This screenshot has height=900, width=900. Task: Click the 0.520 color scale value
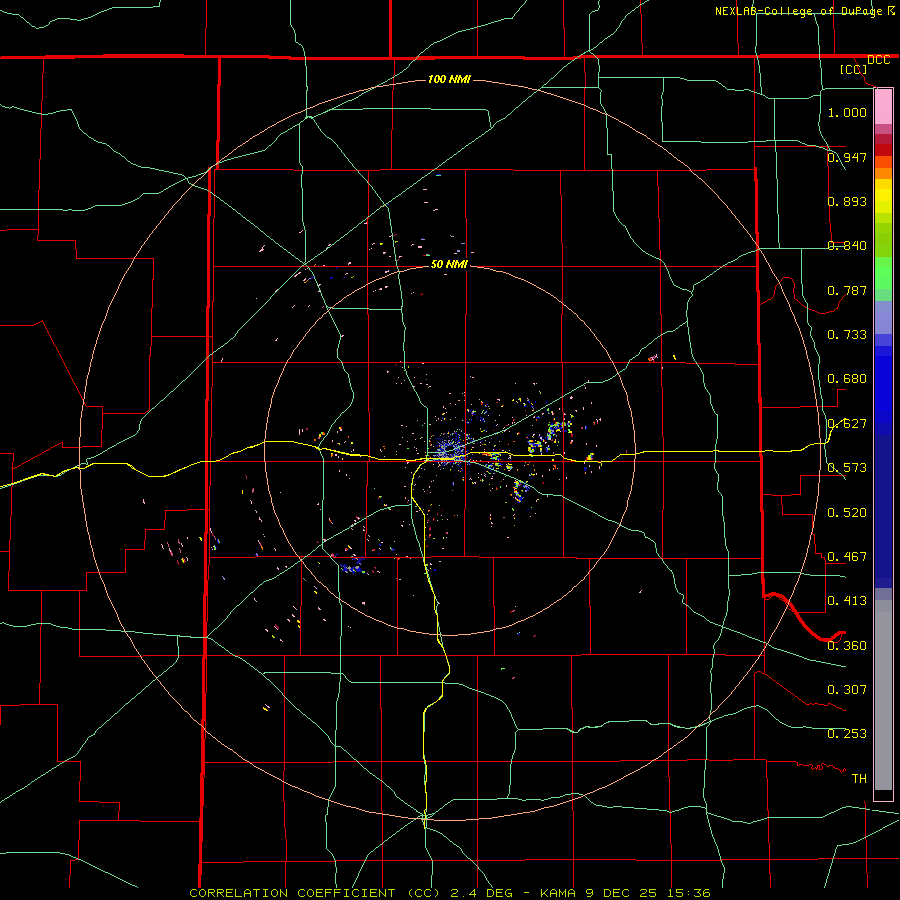pos(847,513)
